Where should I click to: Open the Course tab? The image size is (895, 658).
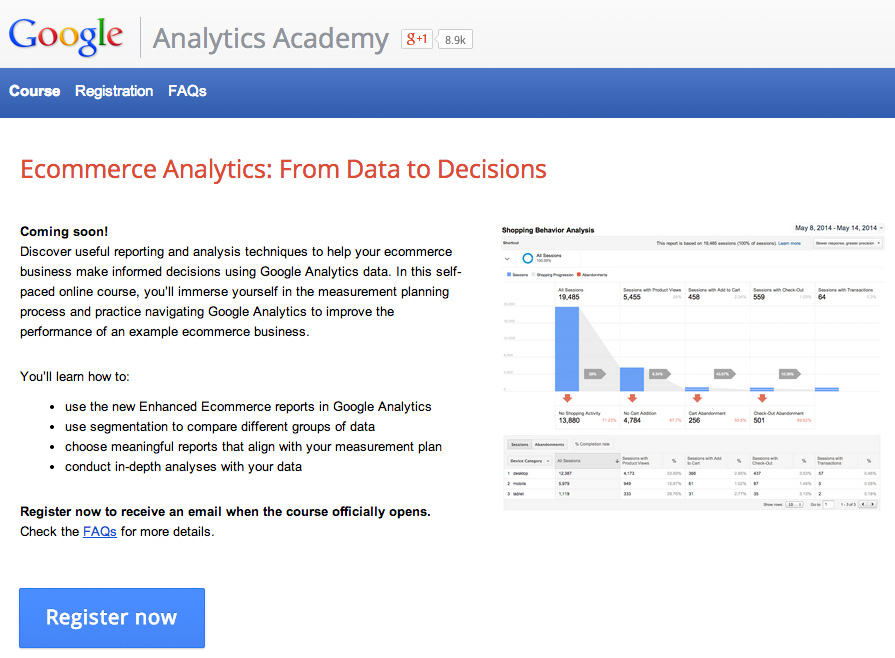pos(35,91)
